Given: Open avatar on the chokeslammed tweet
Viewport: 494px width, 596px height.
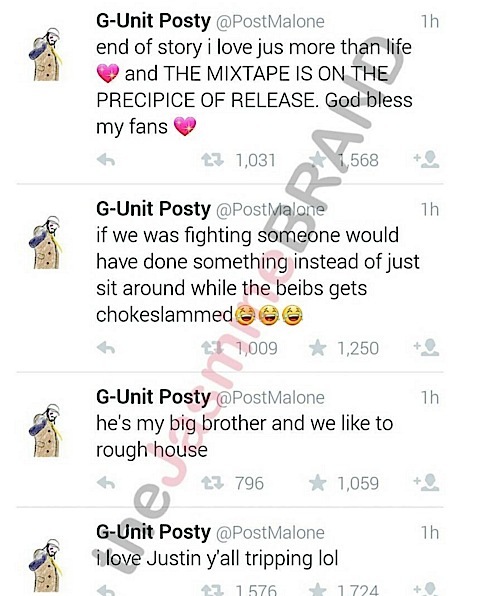Looking at the screenshot, I should click(45, 242).
